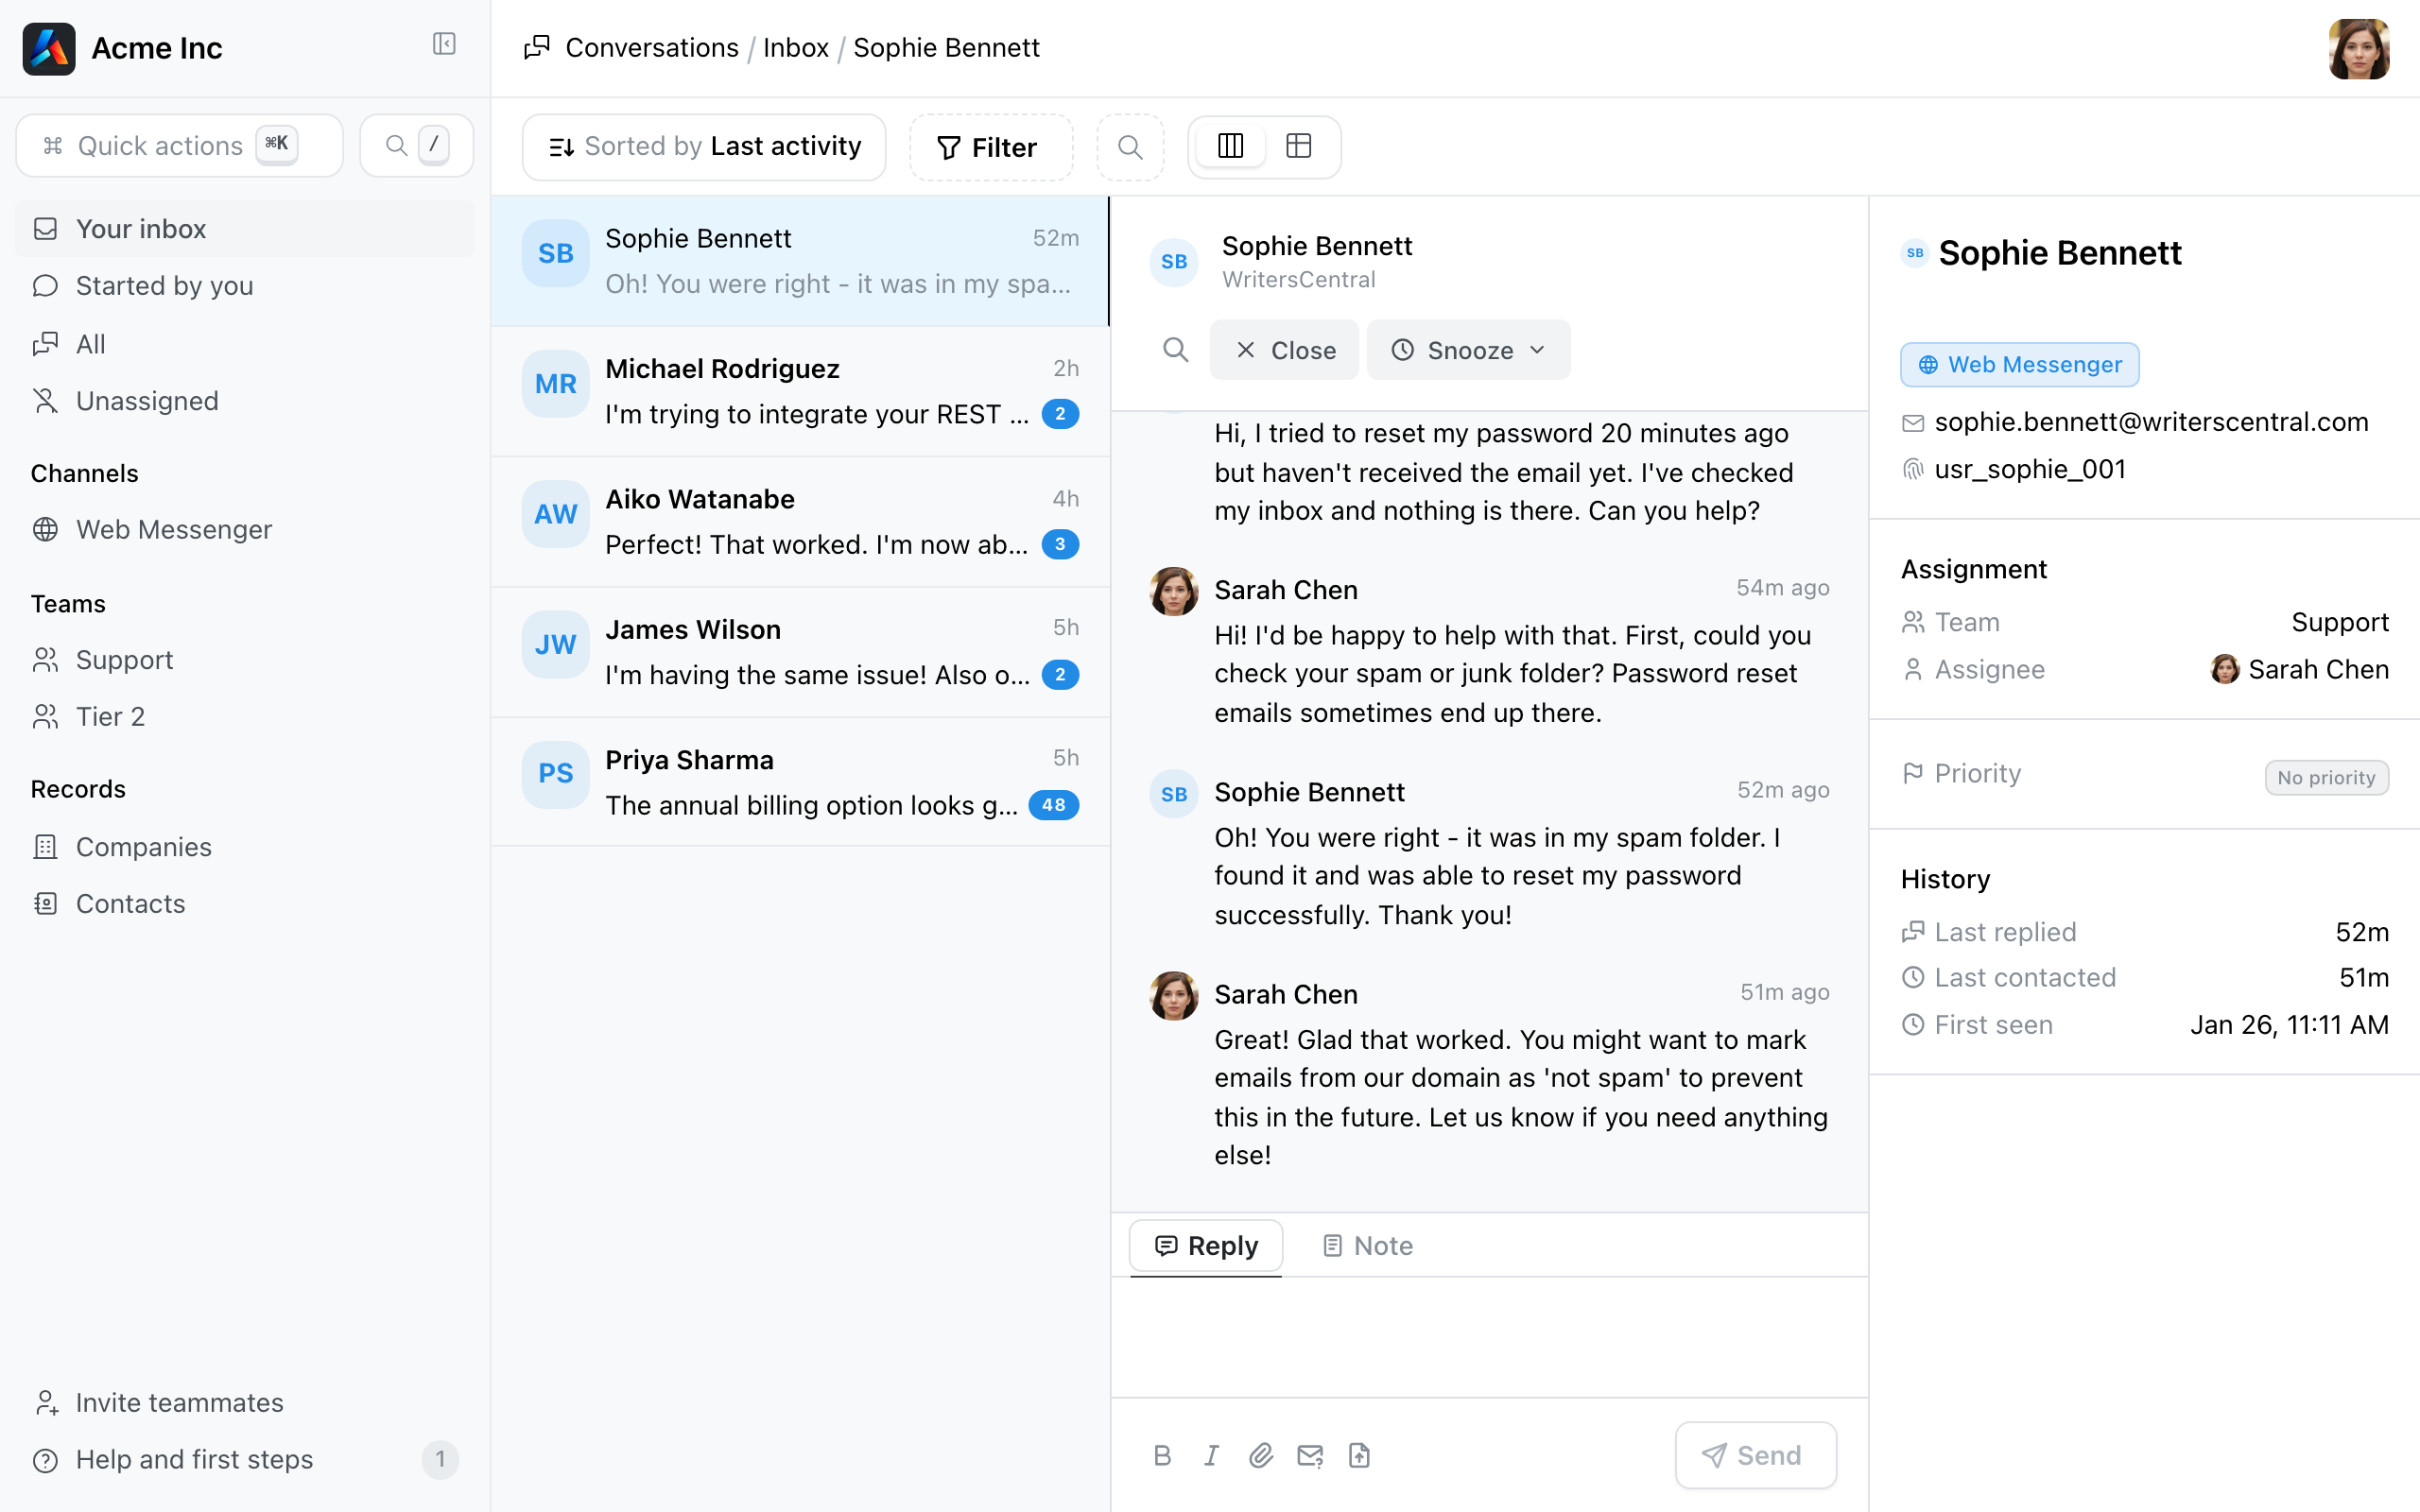The height and width of the screenshot is (1512, 2420).
Task: Open search in conversation list toolbar
Action: coord(1130,147)
